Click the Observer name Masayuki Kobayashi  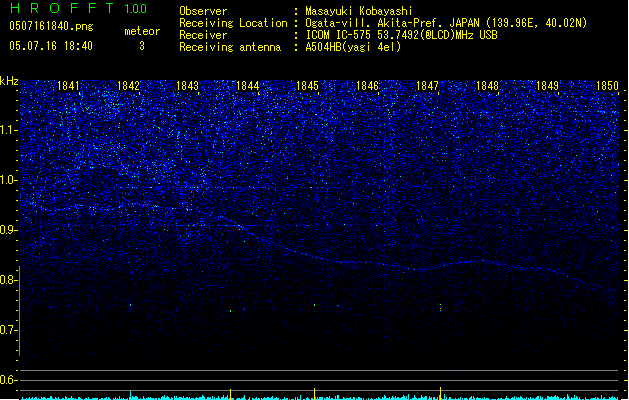point(359,11)
